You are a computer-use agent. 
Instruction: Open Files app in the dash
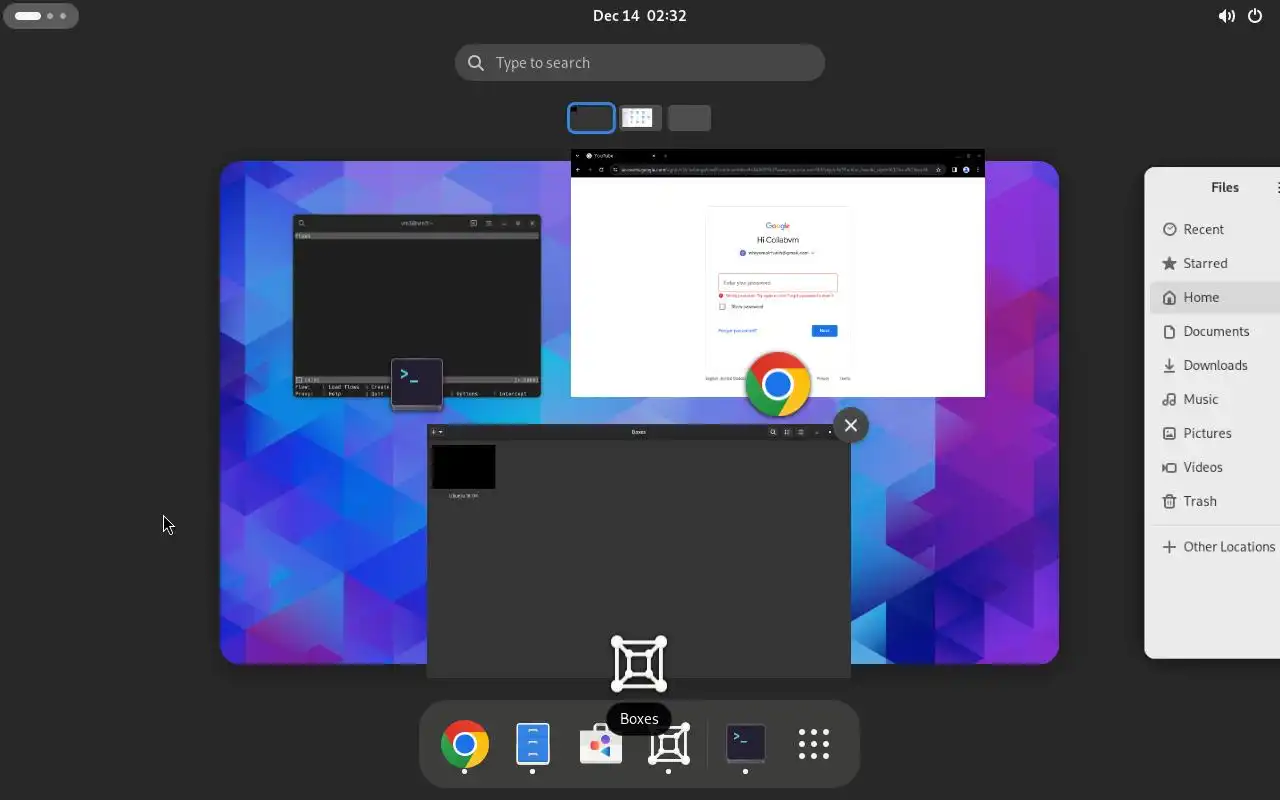(533, 744)
